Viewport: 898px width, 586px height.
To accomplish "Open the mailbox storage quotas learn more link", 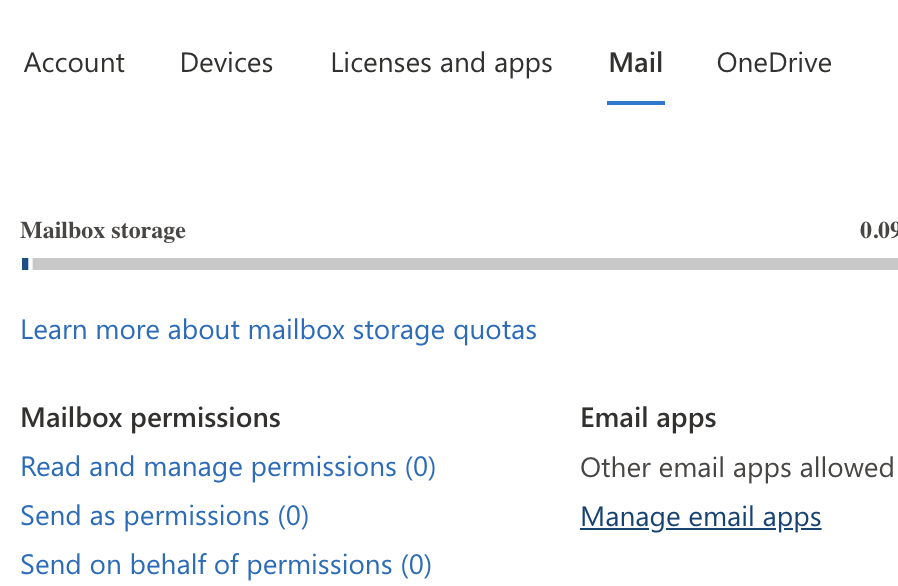I will [x=278, y=330].
